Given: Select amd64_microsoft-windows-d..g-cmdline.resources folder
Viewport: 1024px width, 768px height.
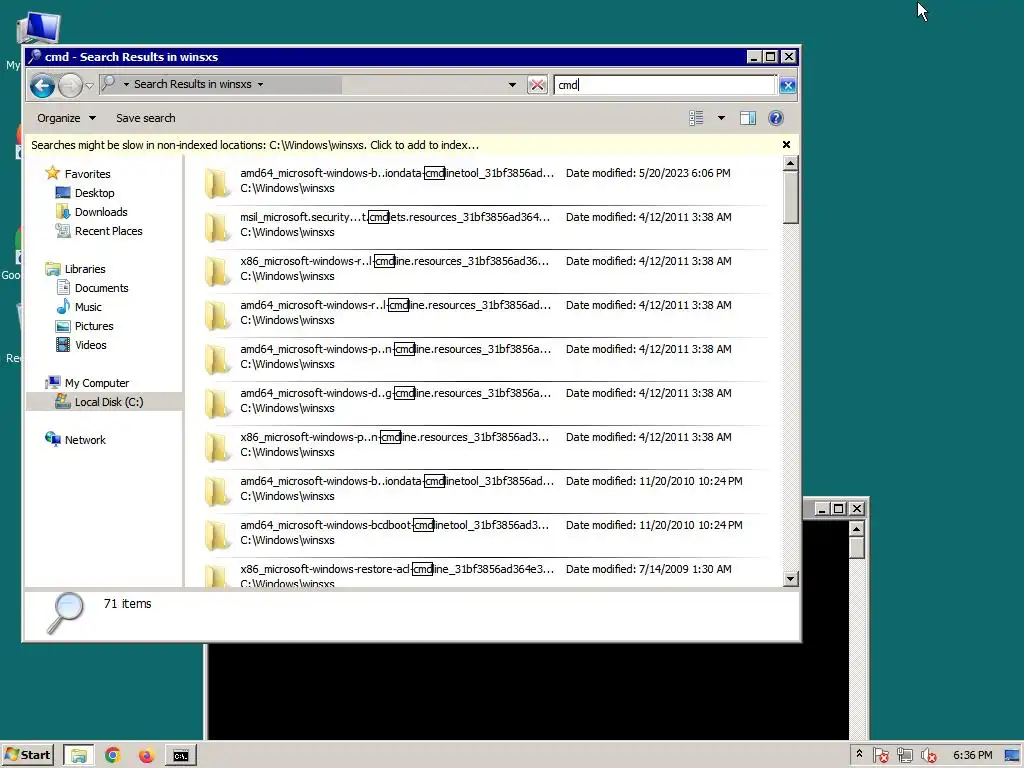Looking at the screenshot, I should click(483, 401).
